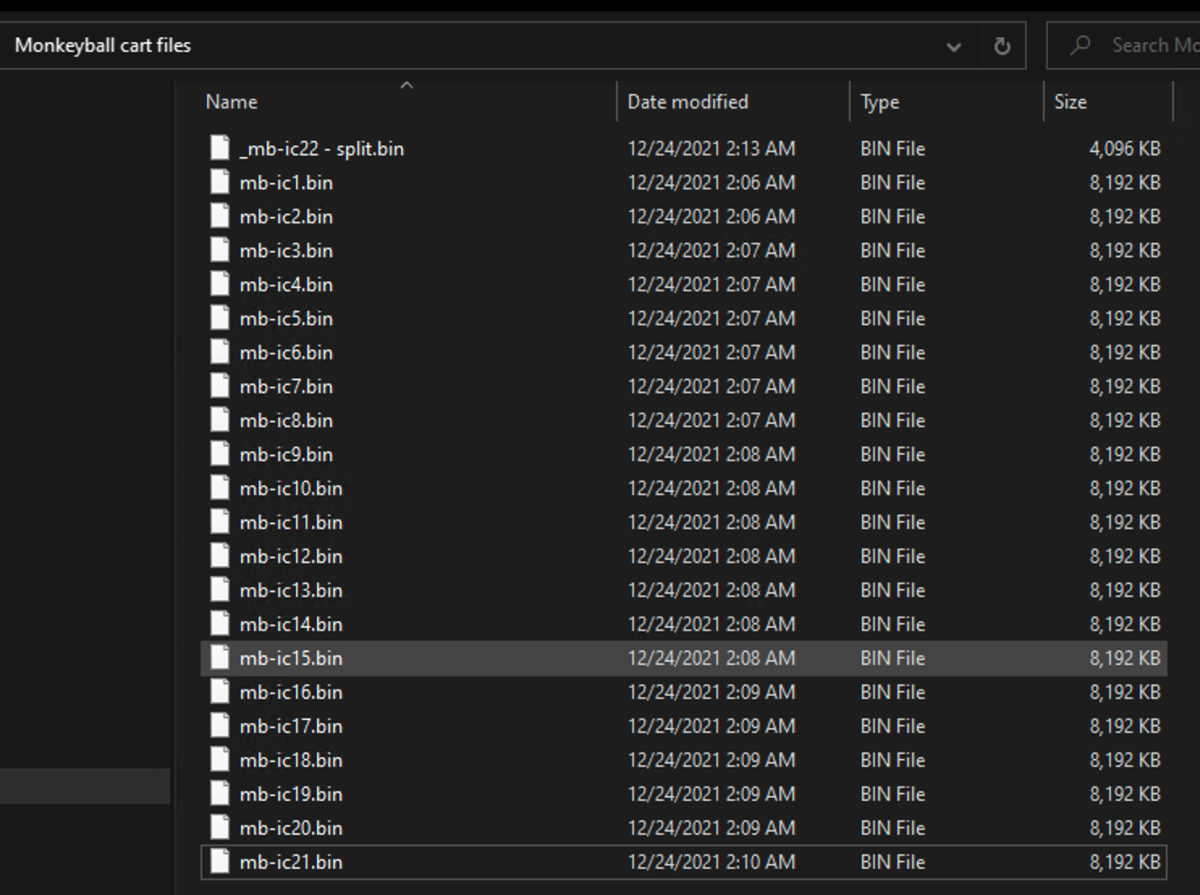The width and height of the screenshot is (1200, 895).
Task: Click the file icon next to mb-ic2.bin
Action: [x=220, y=216]
